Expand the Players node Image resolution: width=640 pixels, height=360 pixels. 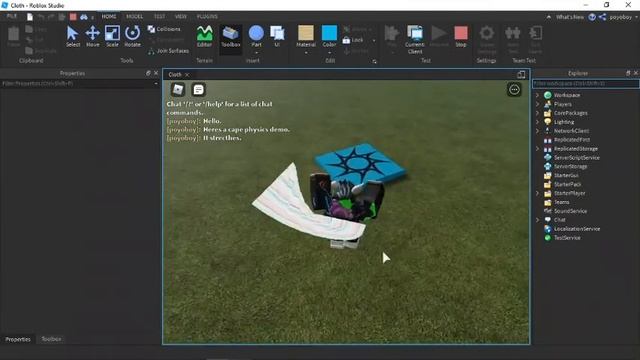pyautogui.click(x=538, y=104)
